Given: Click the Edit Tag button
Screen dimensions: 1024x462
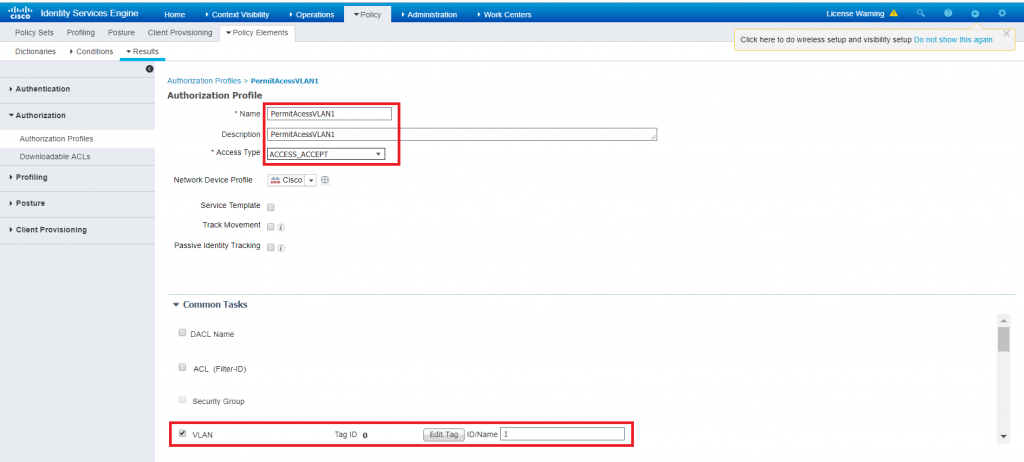Looking at the screenshot, I should tap(443, 434).
